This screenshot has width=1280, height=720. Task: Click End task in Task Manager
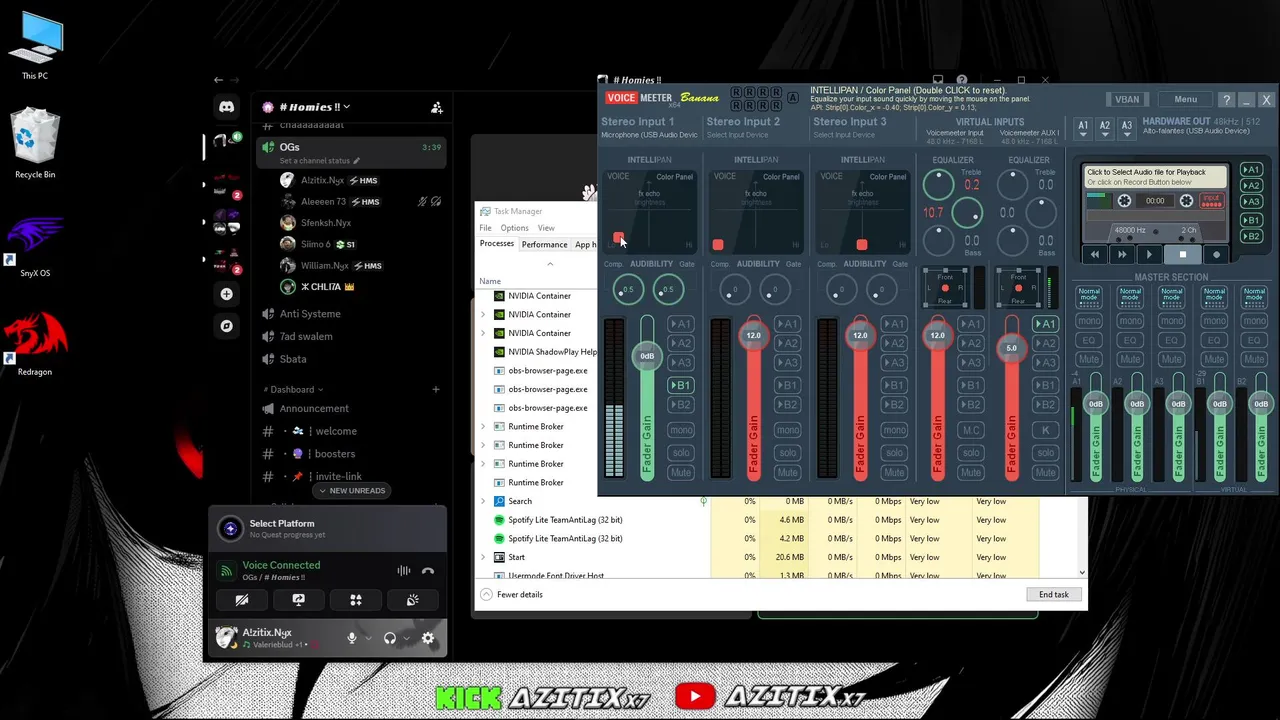tap(1053, 594)
